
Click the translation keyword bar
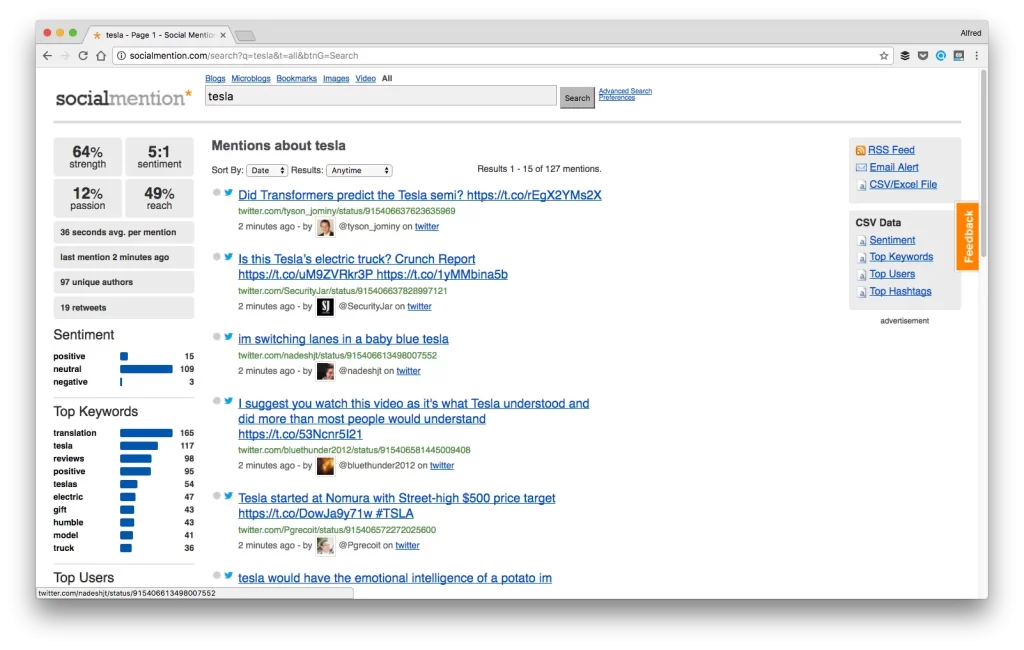click(146, 433)
